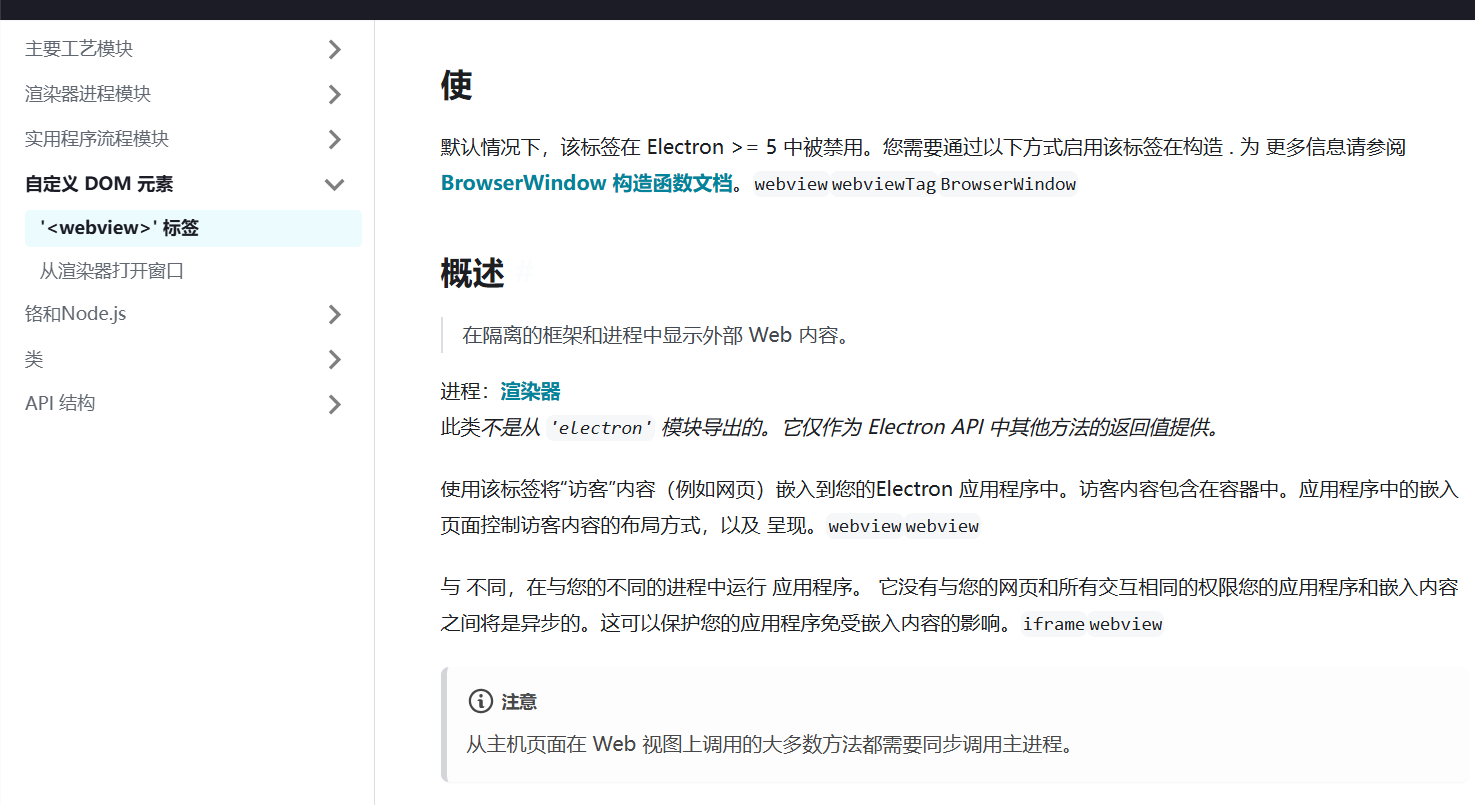
Task: Click the chevron beside 渲染器进程模块
Action: [x=335, y=93]
